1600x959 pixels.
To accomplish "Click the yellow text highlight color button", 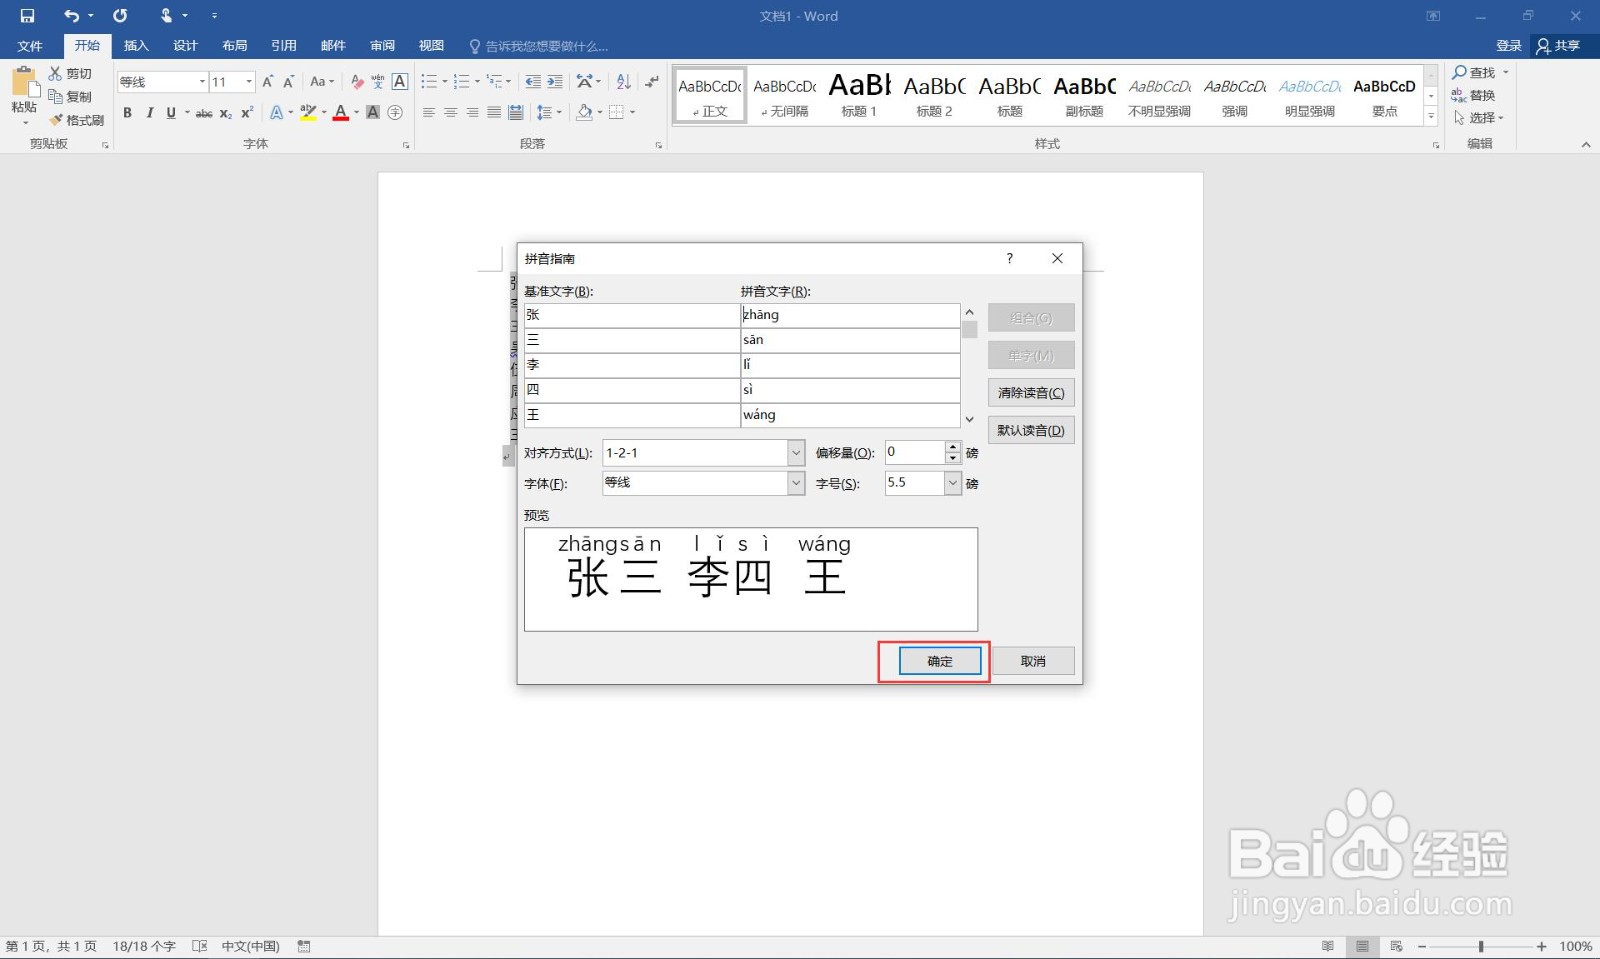I will [308, 113].
